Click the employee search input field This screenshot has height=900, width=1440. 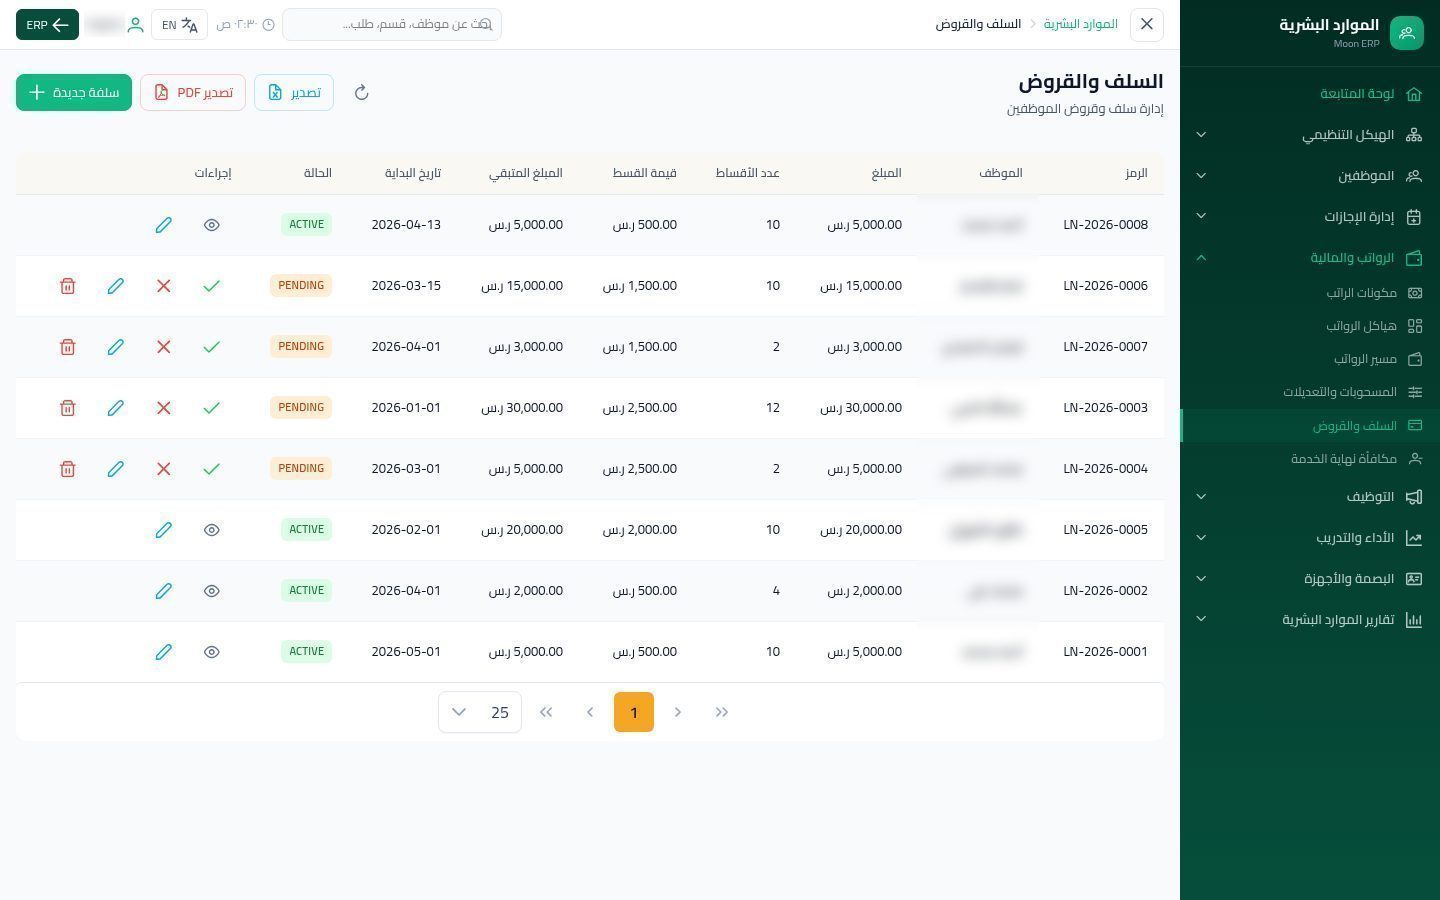coord(392,24)
